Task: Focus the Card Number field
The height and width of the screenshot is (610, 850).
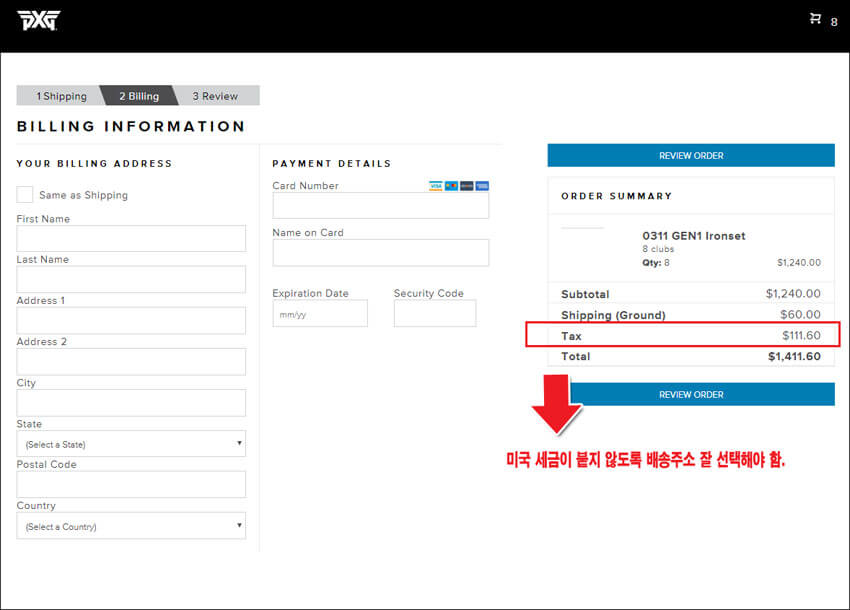Action: point(381,206)
